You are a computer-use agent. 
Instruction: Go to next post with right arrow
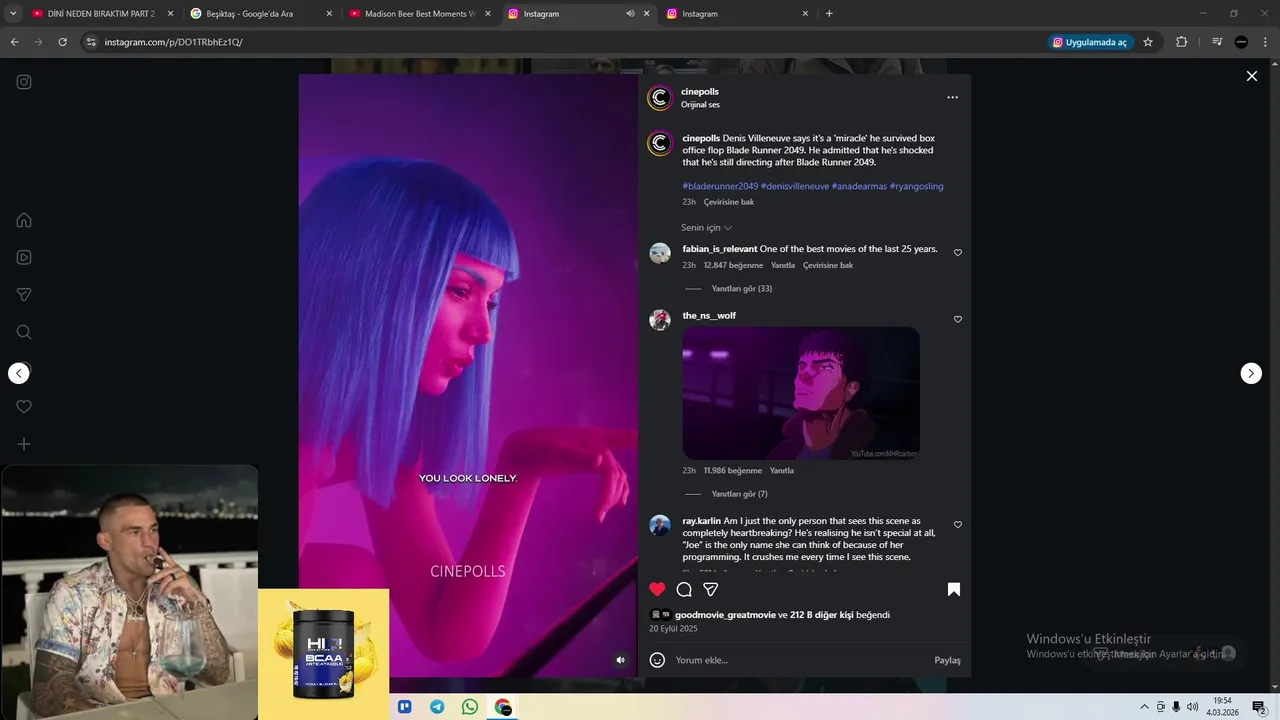point(1251,373)
